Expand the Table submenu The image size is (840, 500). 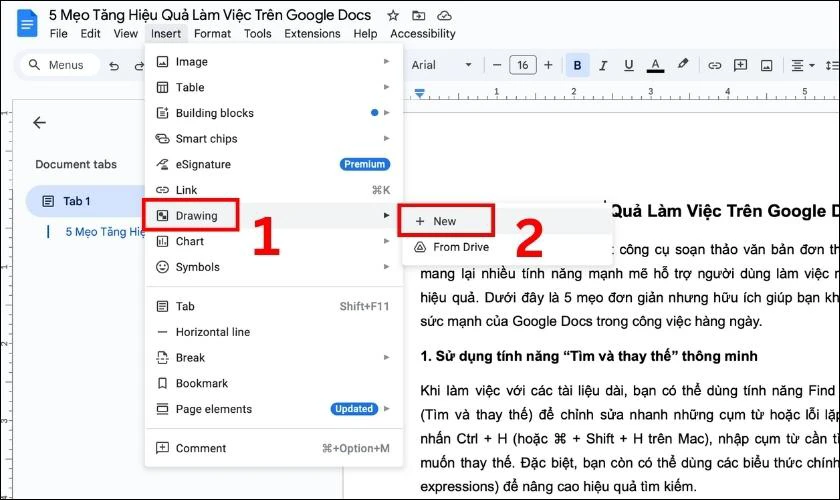[x=273, y=87]
